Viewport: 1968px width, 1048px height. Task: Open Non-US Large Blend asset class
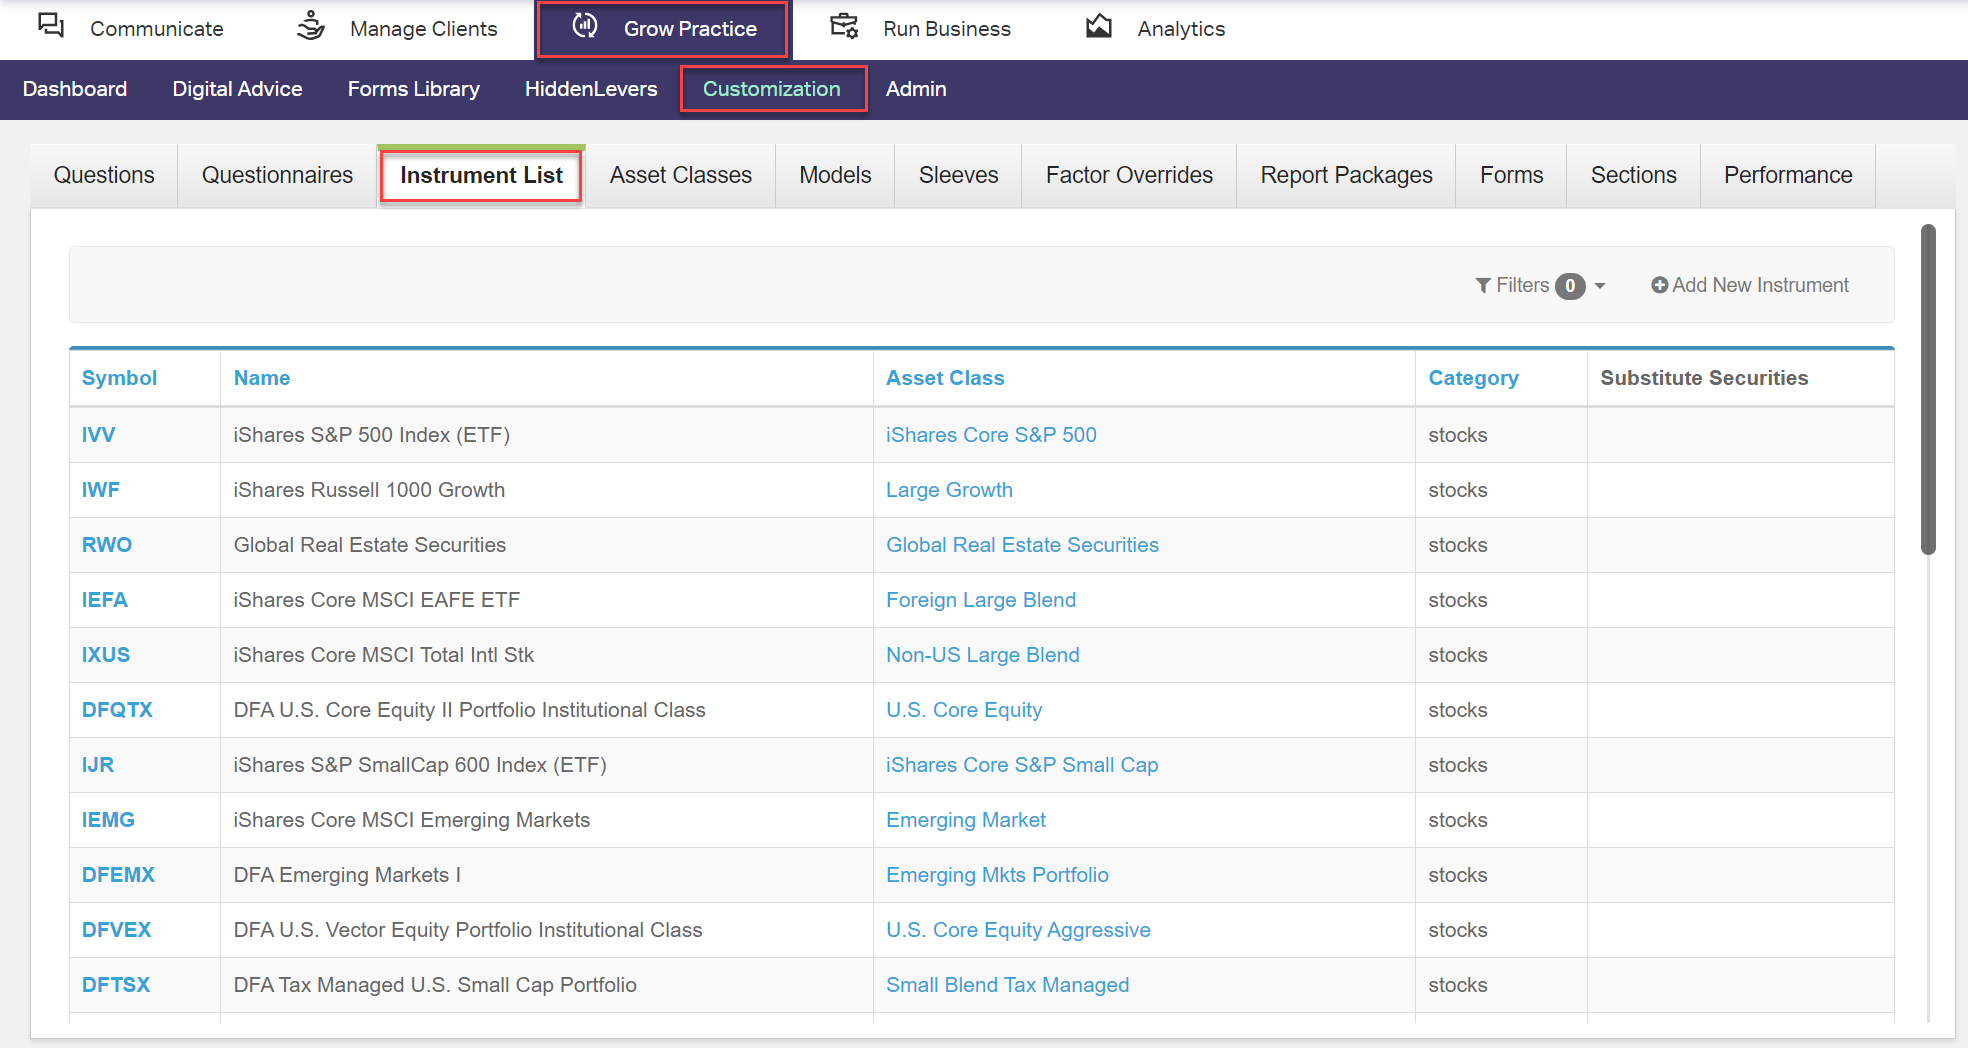click(x=983, y=655)
